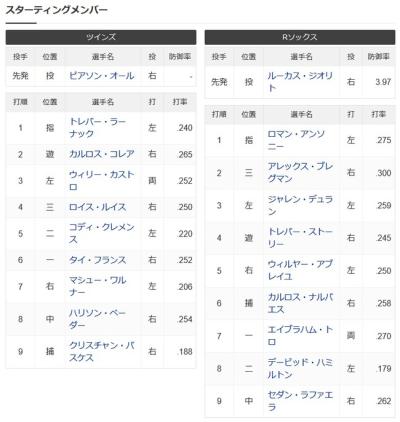This screenshot has width=400, height=422.
Task: Open カルロス・ナルバエス player link
Action: (300, 303)
